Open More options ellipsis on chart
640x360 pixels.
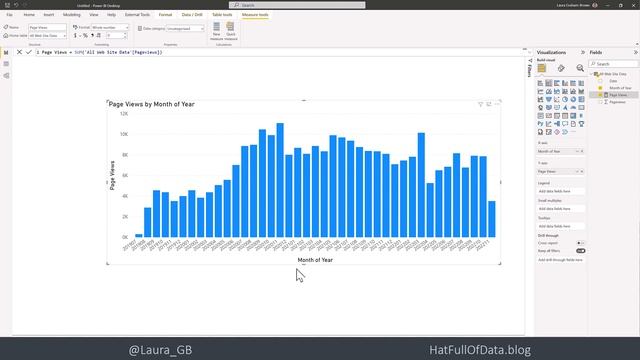click(497, 104)
